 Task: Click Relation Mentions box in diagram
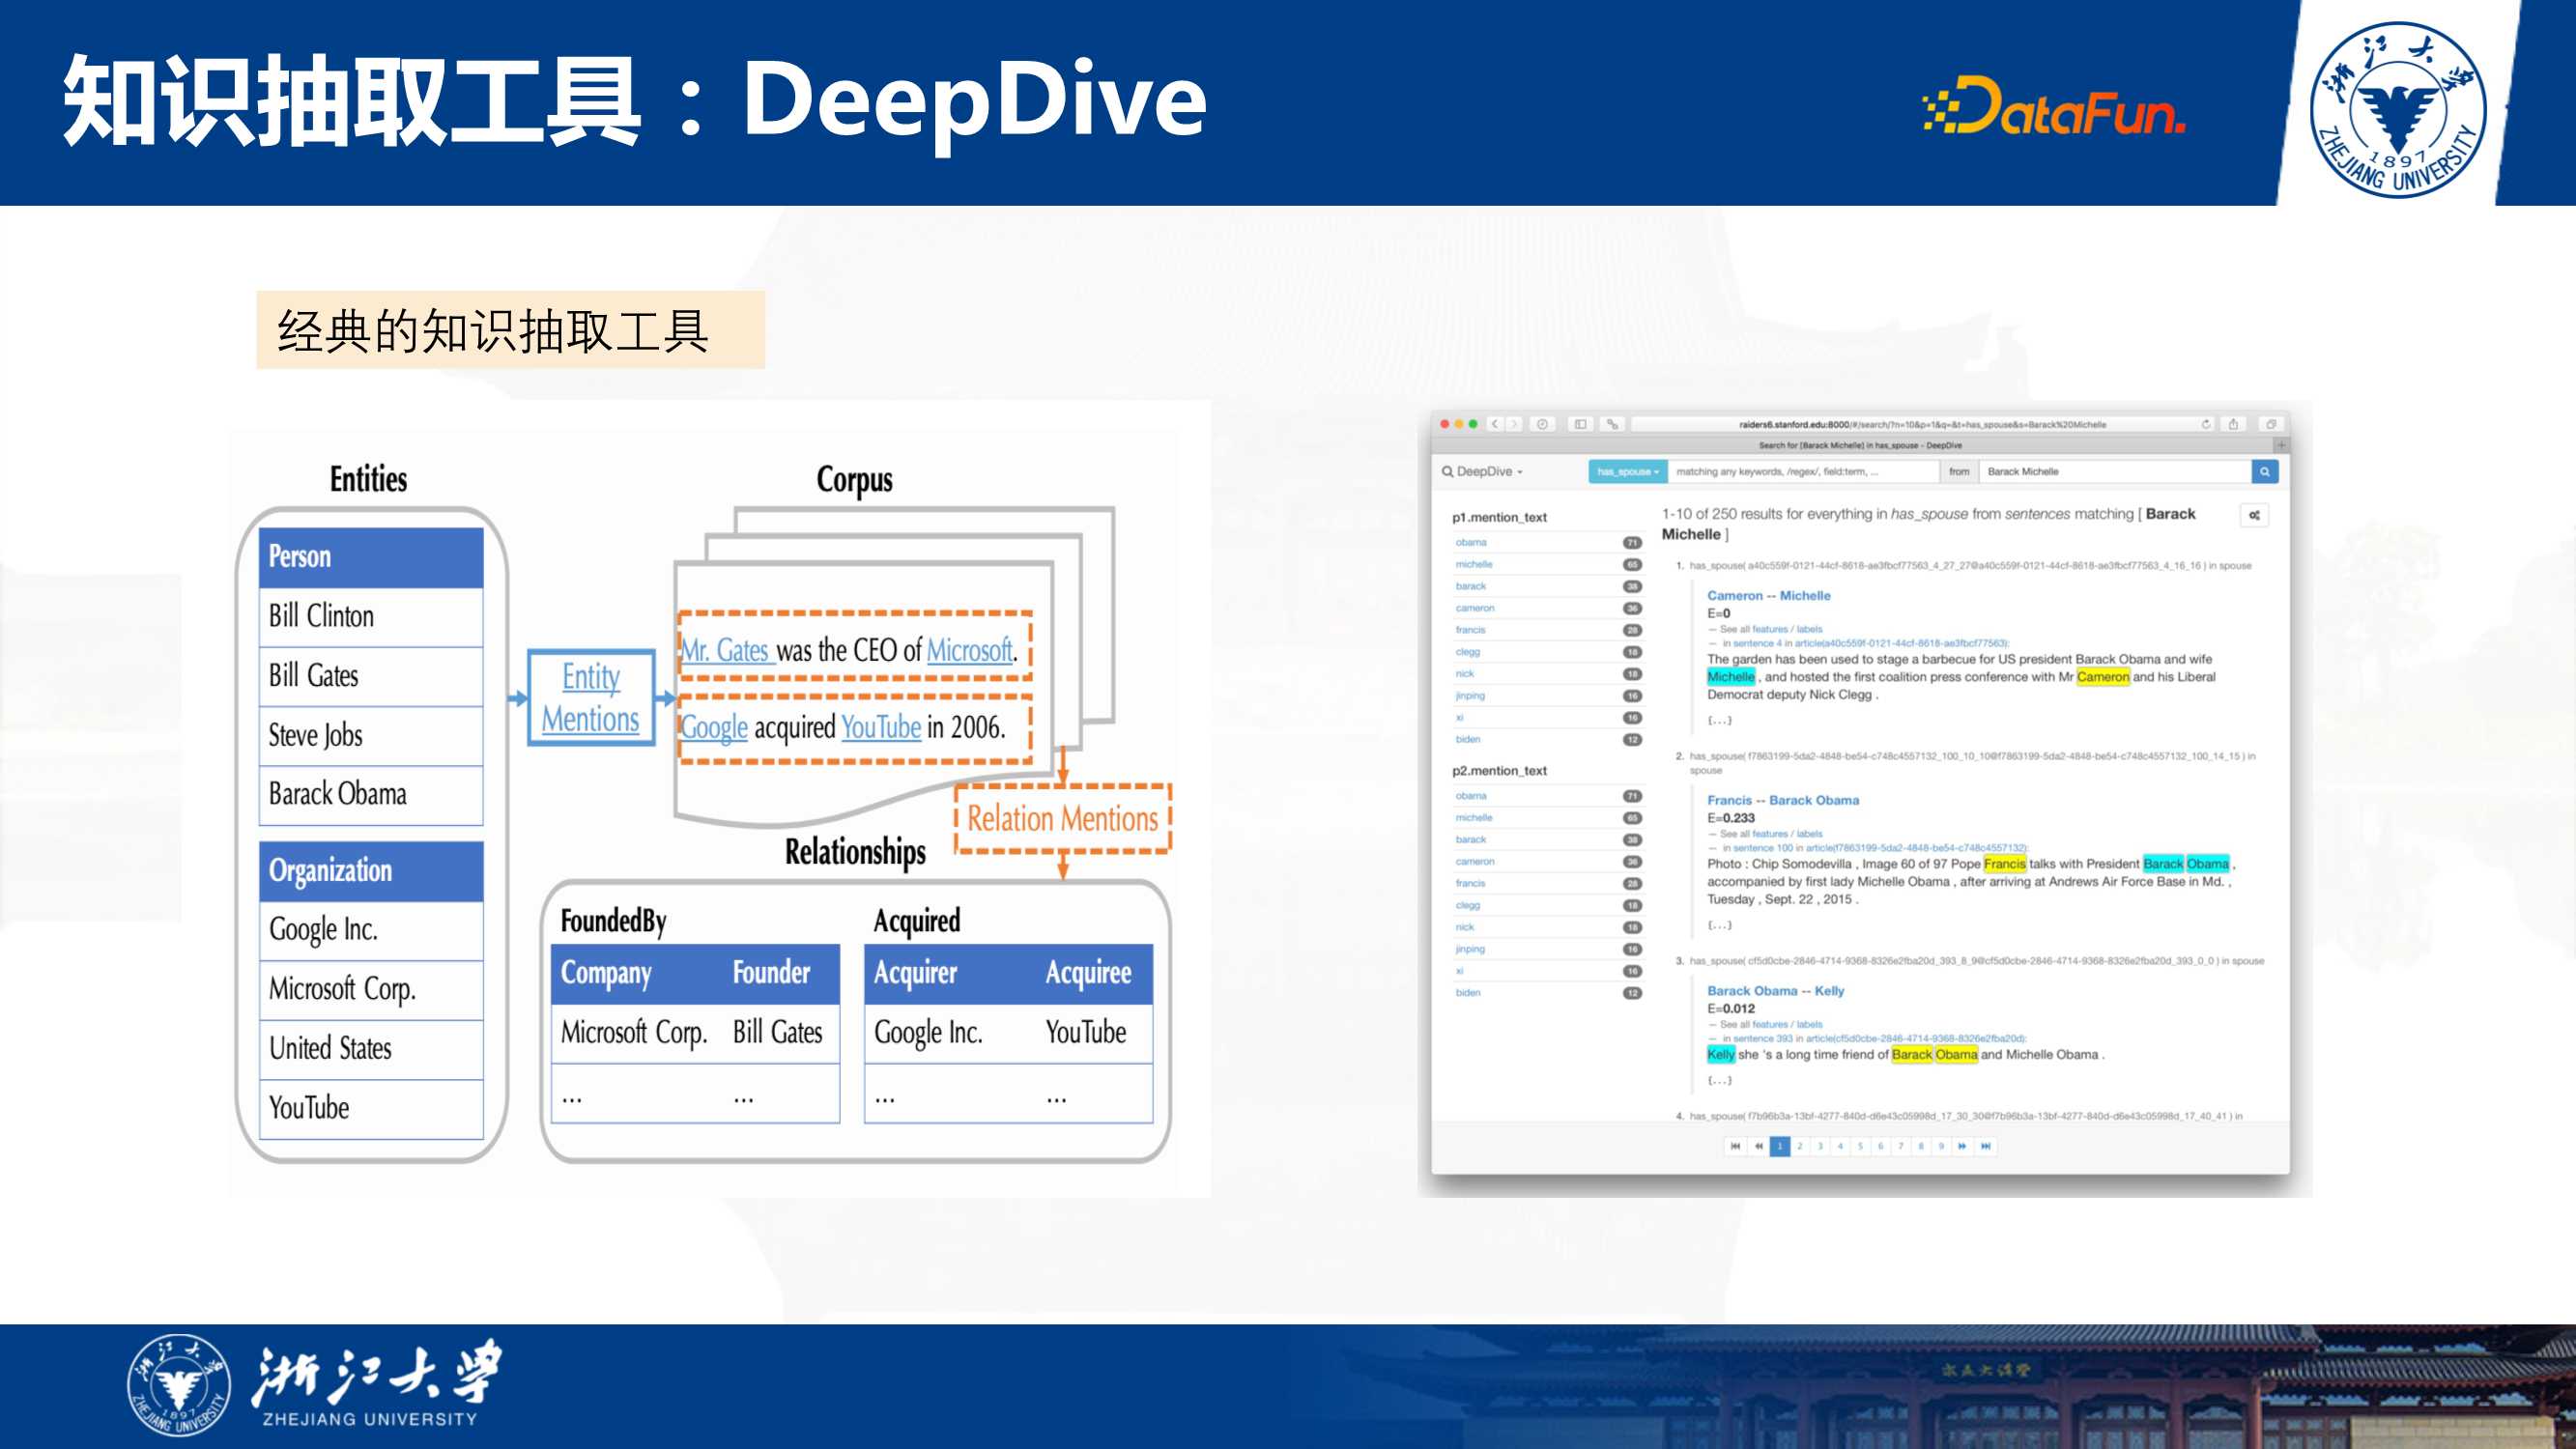coord(1062,818)
